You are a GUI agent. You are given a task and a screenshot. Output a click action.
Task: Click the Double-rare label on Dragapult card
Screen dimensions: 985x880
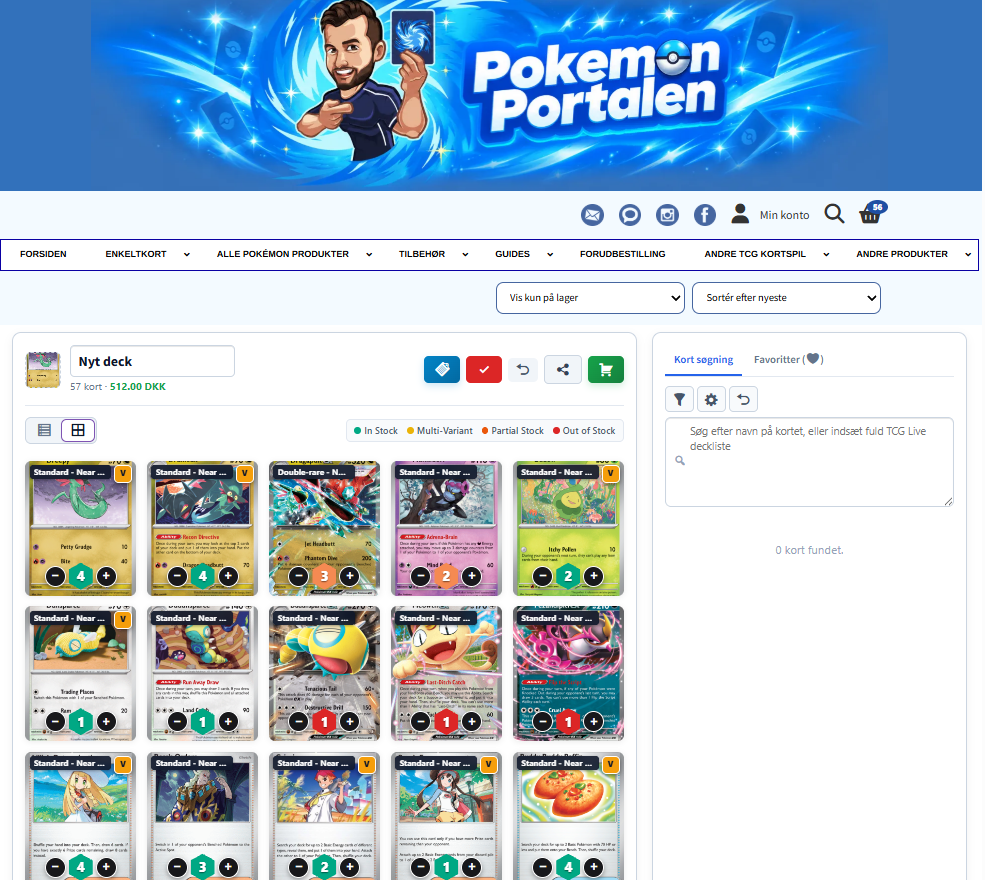pyautogui.click(x=312, y=472)
